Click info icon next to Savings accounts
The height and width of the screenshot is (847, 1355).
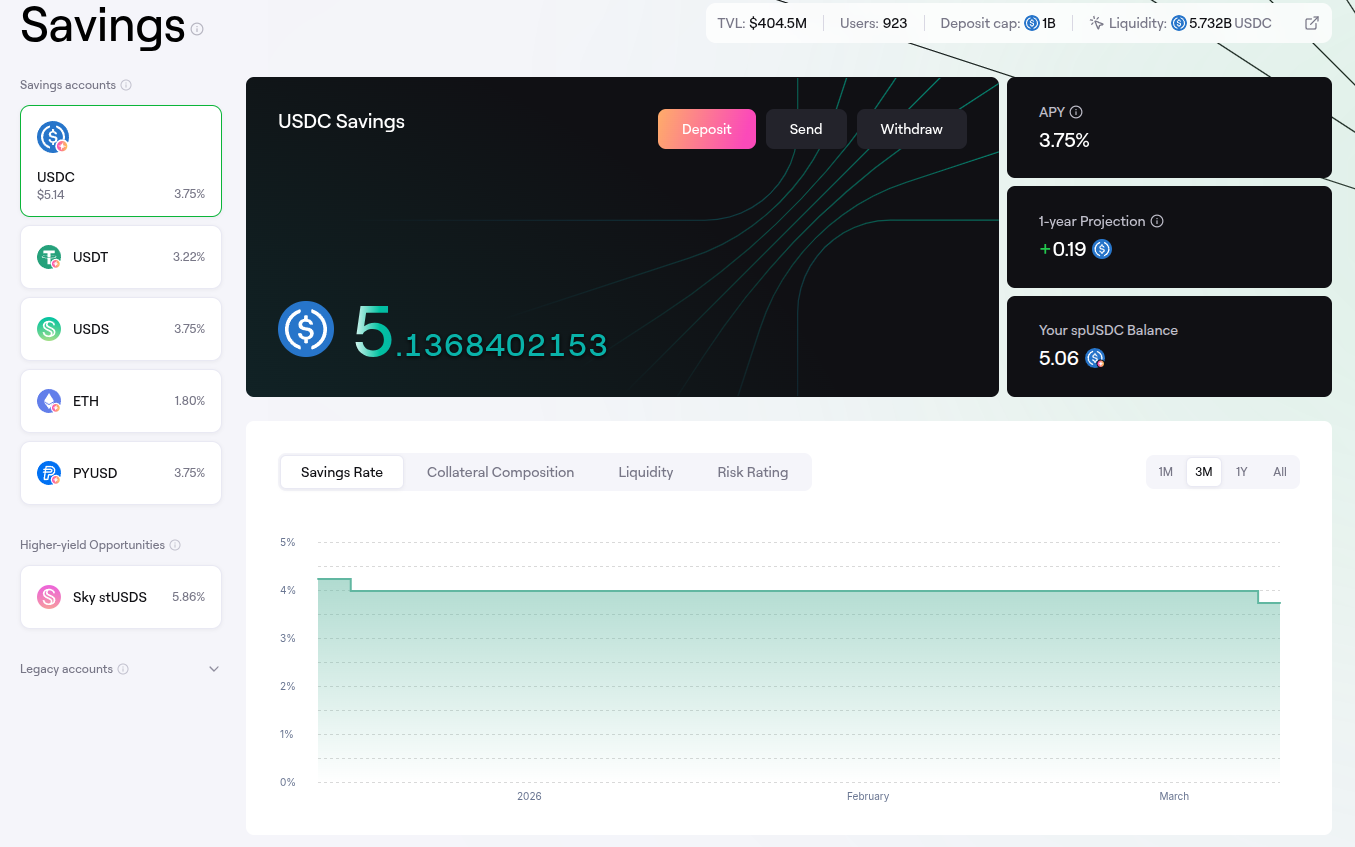pyautogui.click(x=126, y=85)
